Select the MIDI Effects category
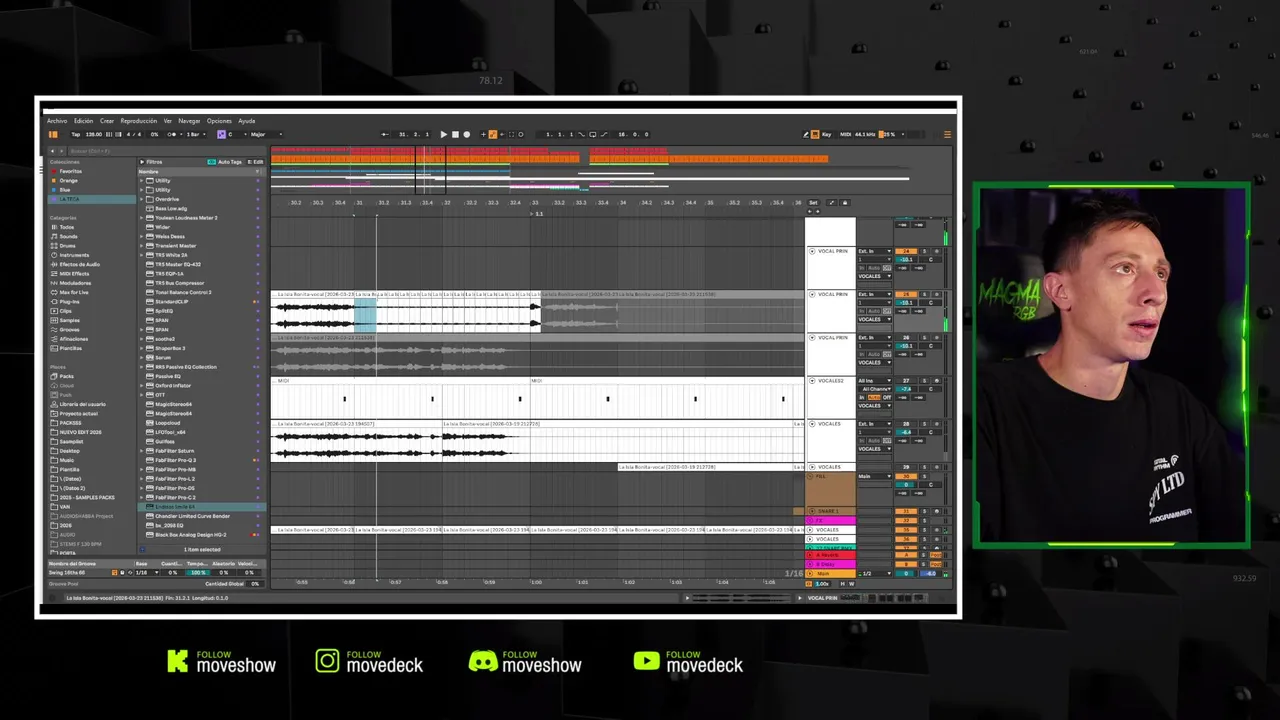 (x=74, y=273)
